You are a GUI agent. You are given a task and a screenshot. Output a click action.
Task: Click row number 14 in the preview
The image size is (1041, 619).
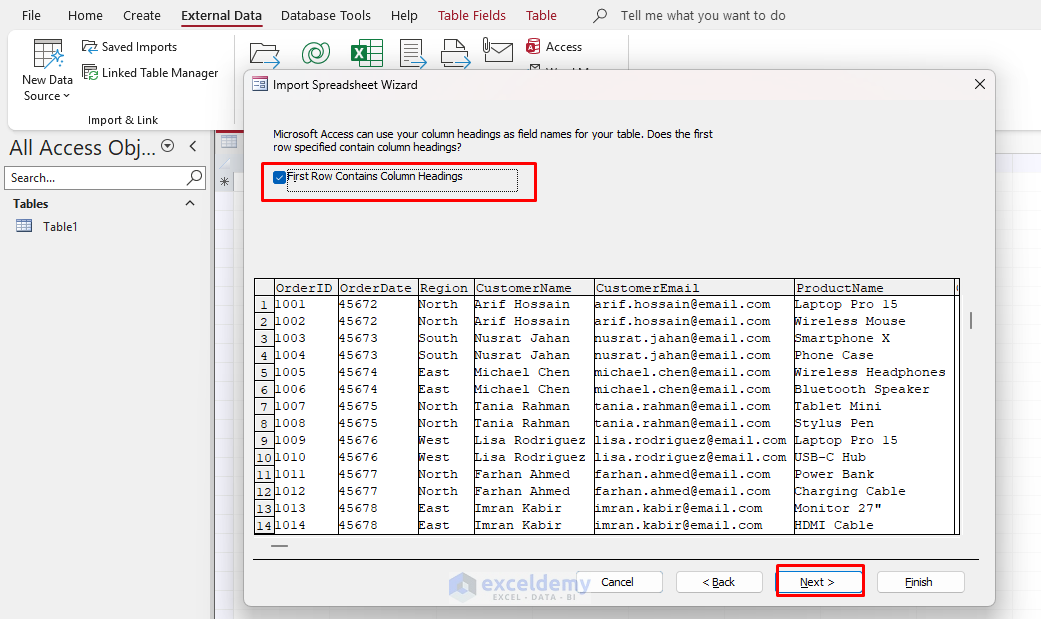tap(264, 525)
